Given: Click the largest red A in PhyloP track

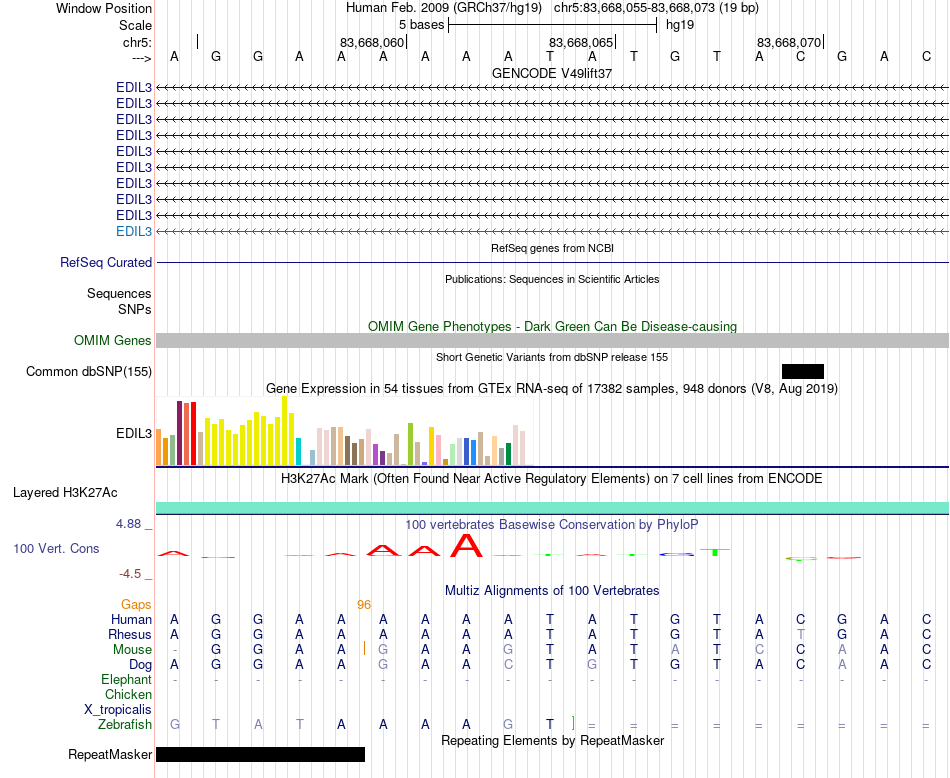Looking at the screenshot, I should coord(467,545).
